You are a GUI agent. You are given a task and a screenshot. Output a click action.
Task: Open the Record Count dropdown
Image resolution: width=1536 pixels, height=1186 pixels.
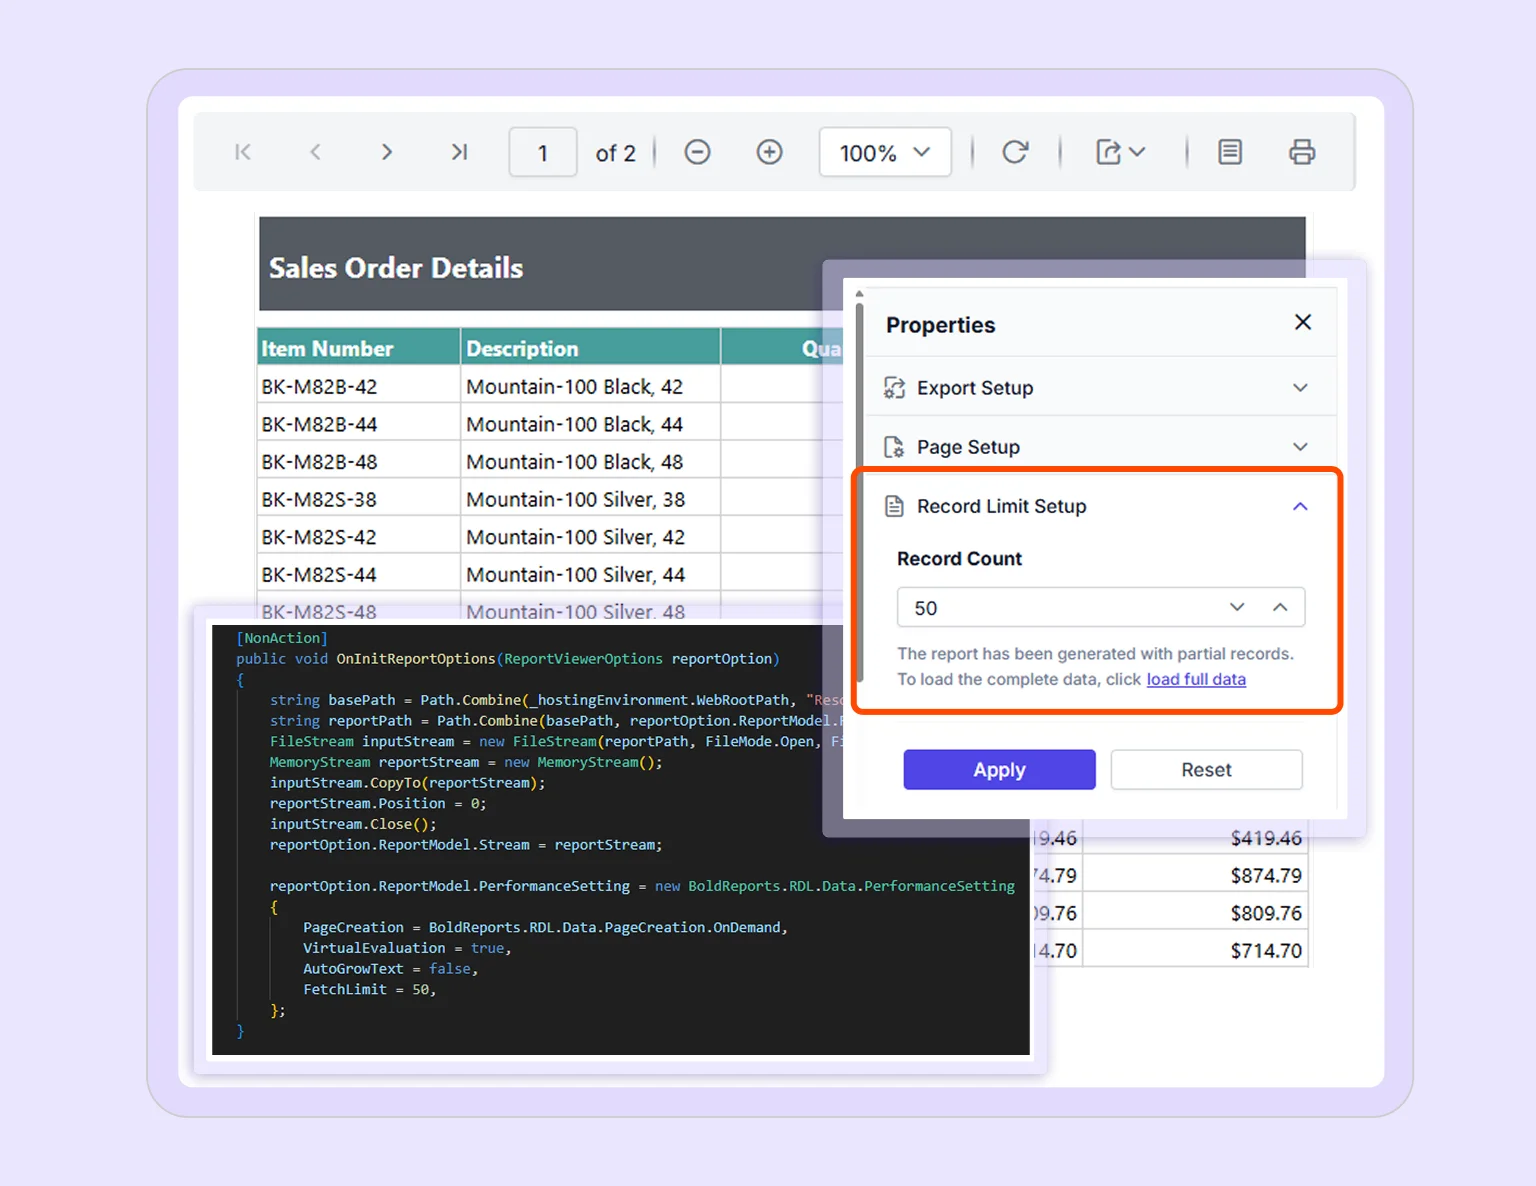pos(1237,607)
